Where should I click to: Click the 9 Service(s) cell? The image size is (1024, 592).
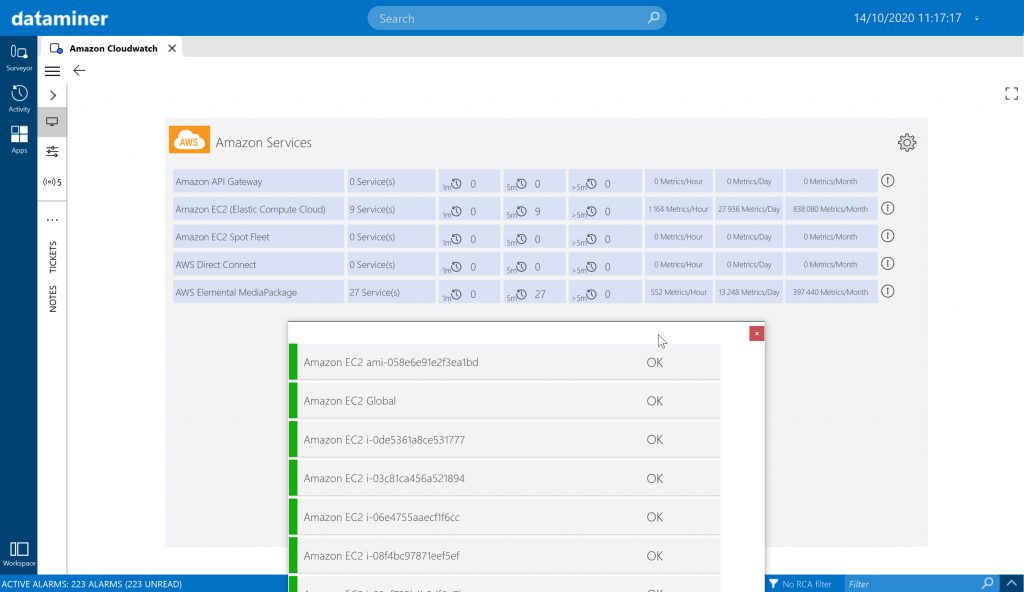point(391,209)
